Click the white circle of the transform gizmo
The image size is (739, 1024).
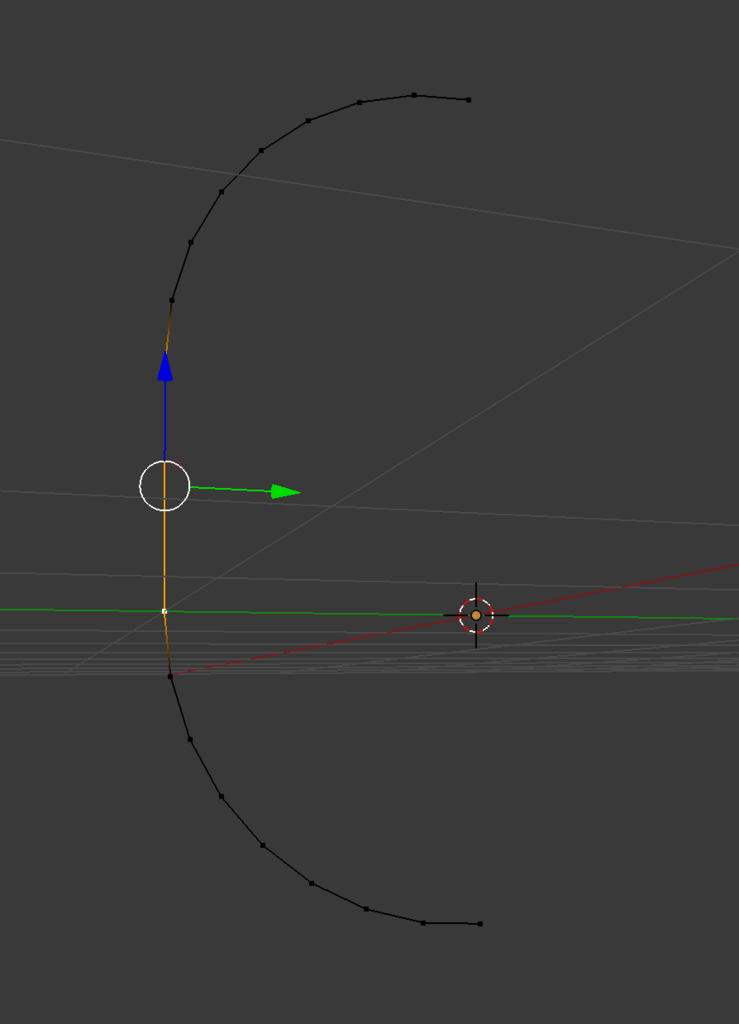[x=165, y=485]
